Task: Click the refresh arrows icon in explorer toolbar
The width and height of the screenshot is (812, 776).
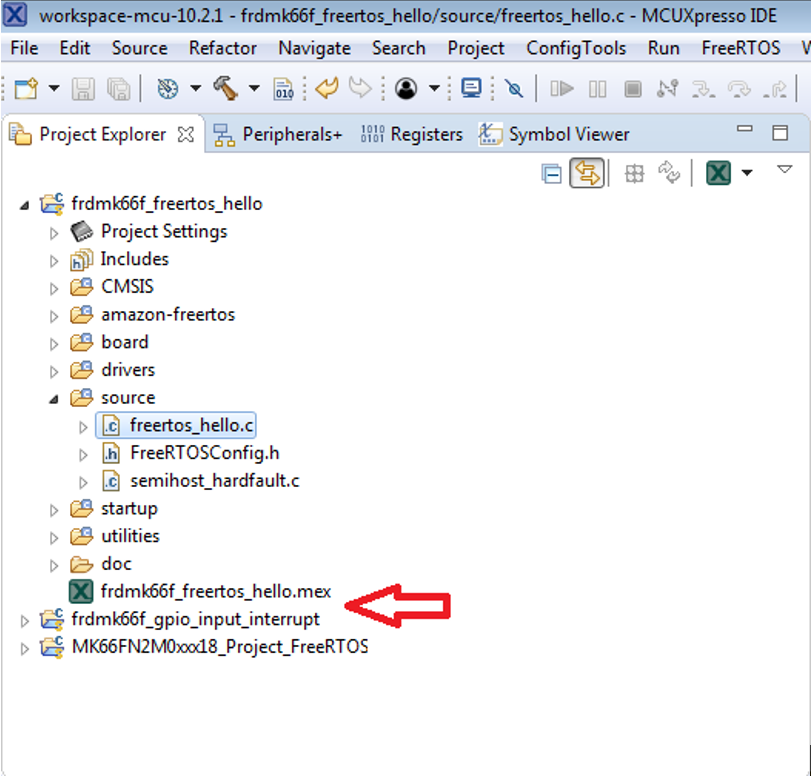Action: point(669,173)
